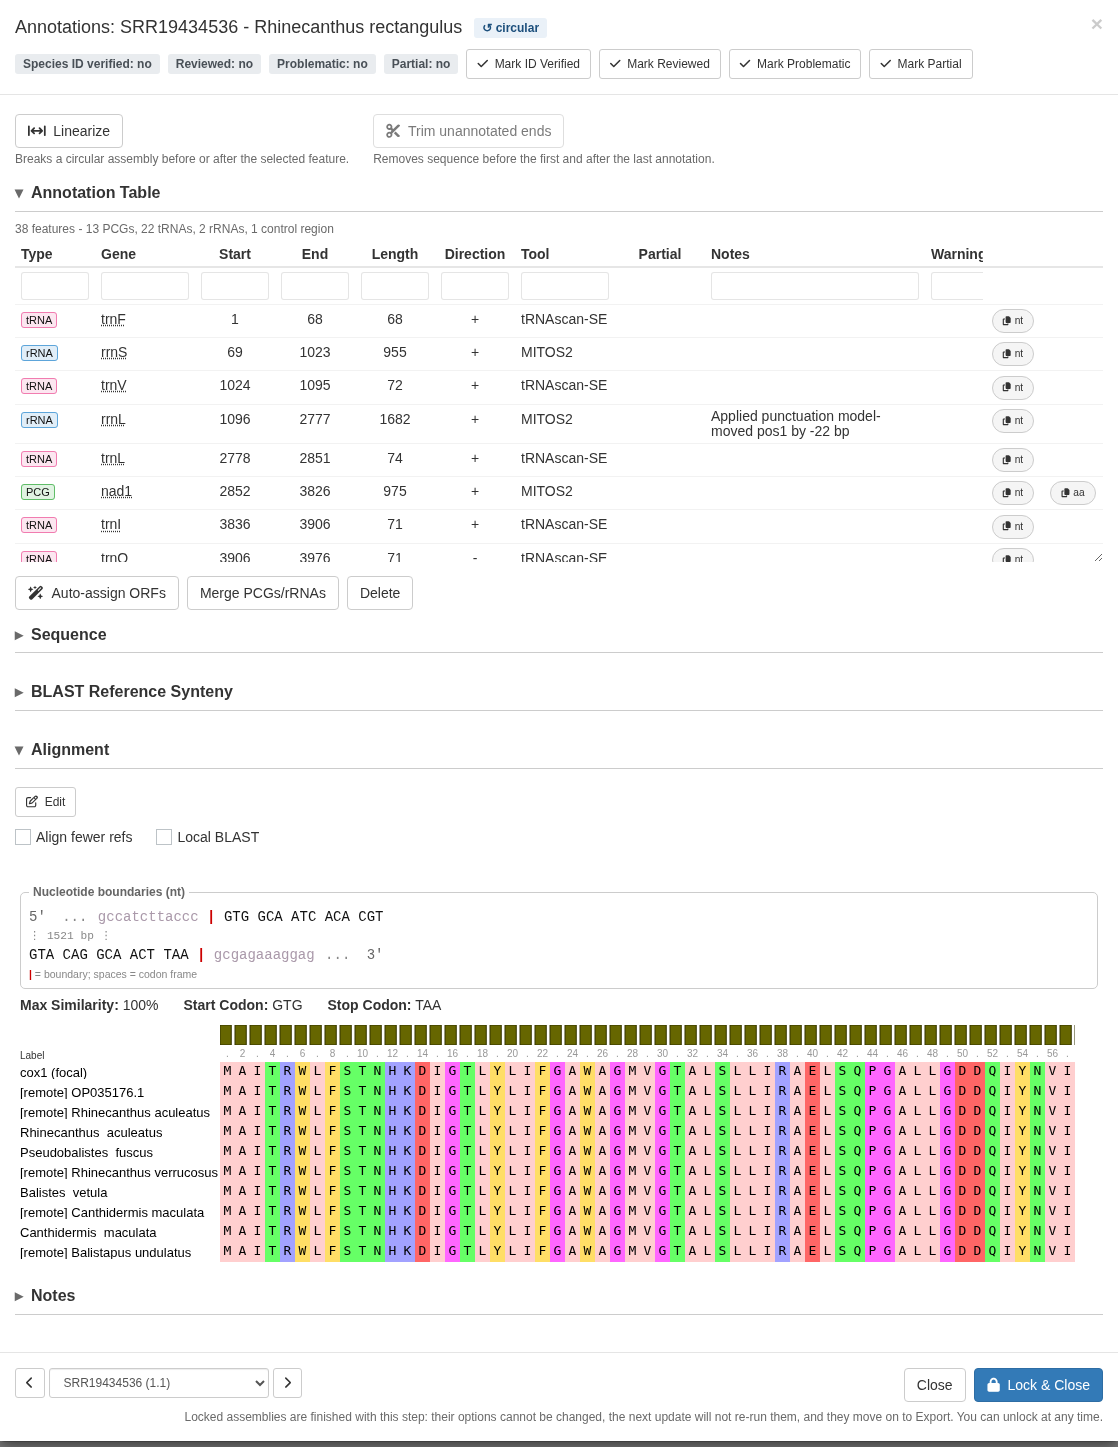This screenshot has height=1447, width=1118.
Task: Click rRNA type badge for rrnS
Action: [39, 353]
